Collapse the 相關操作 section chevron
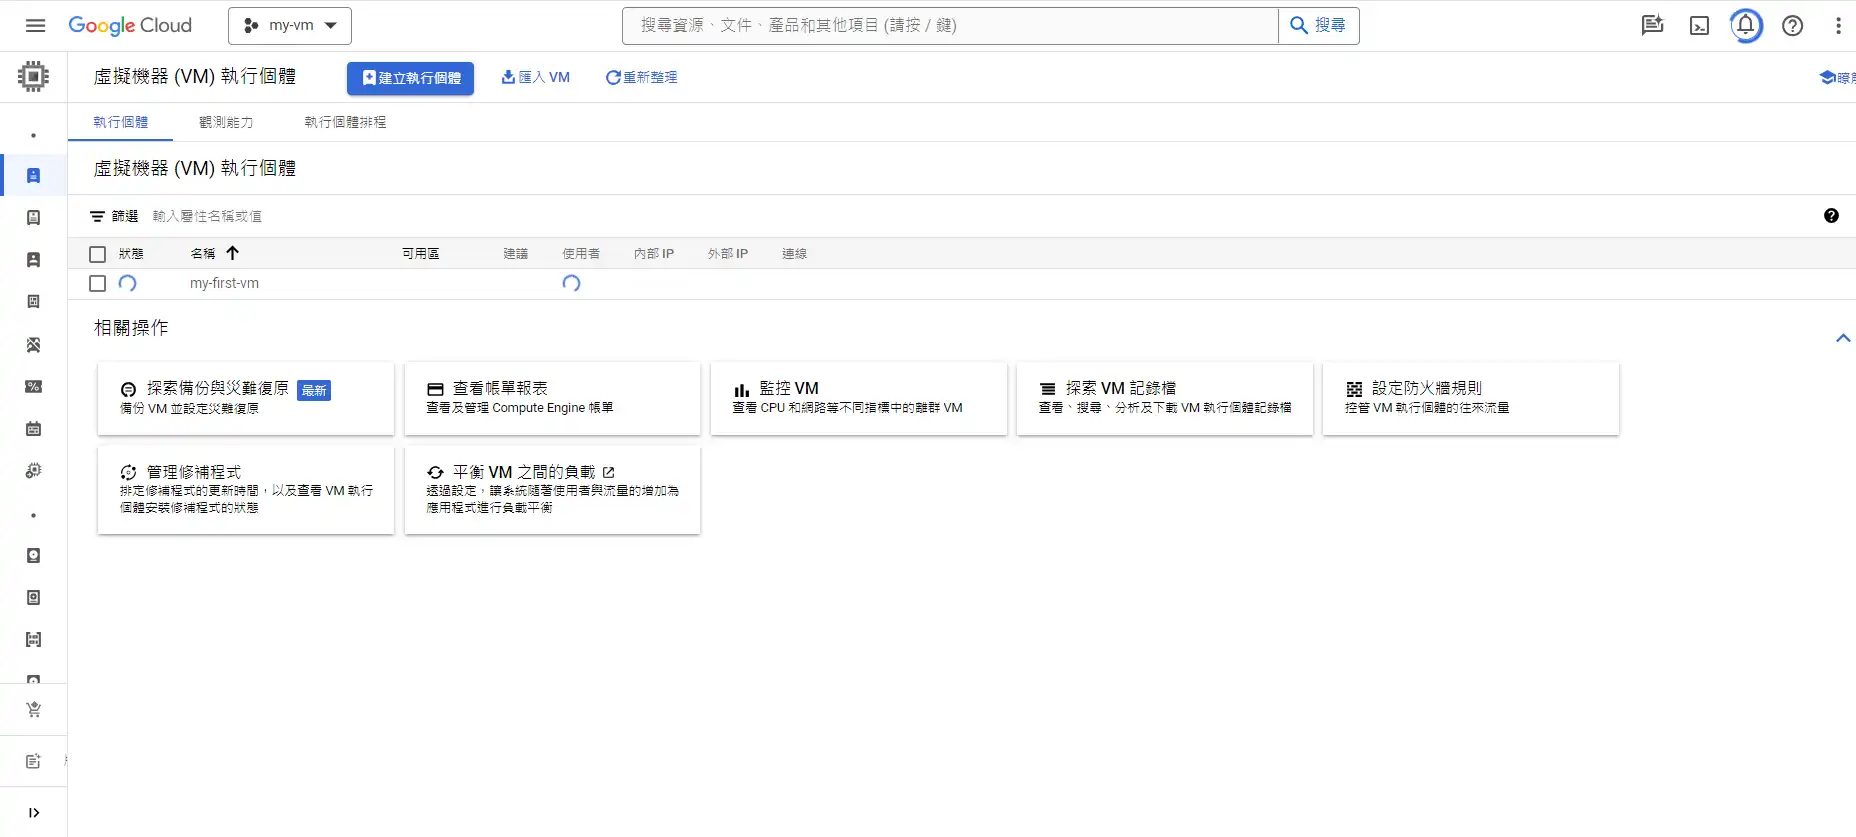Viewport: 1856px width, 837px height. point(1842,339)
